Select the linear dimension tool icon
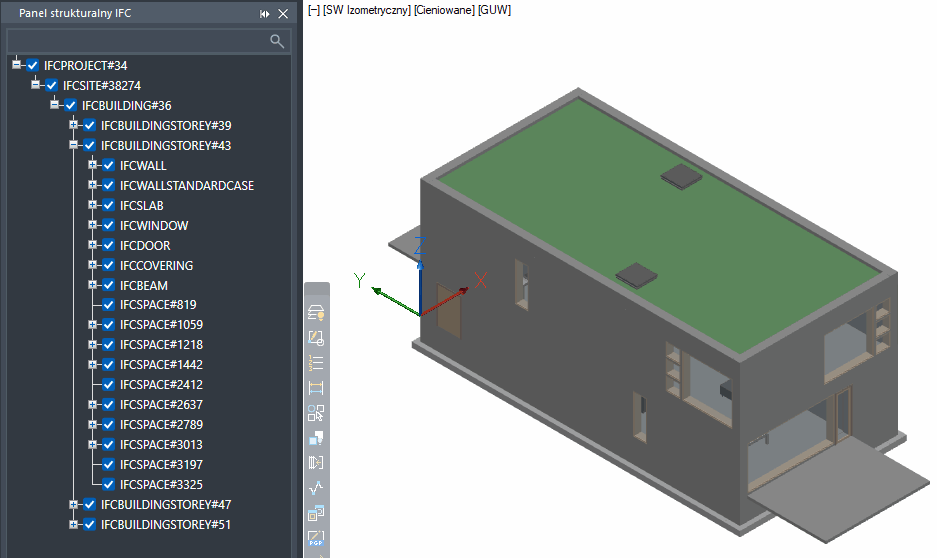Image resolution: width=937 pixels, height=558 pixels. 316,388
